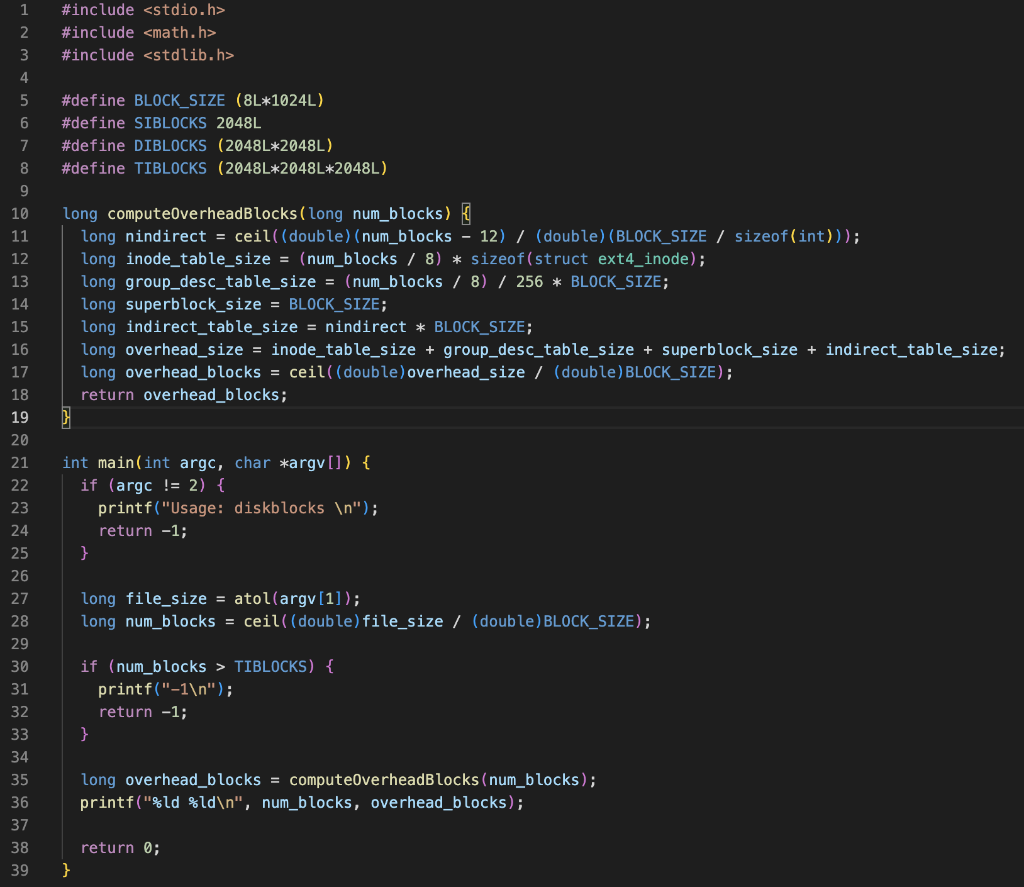
Task: Click the 'main' function name
Action: 116,463
